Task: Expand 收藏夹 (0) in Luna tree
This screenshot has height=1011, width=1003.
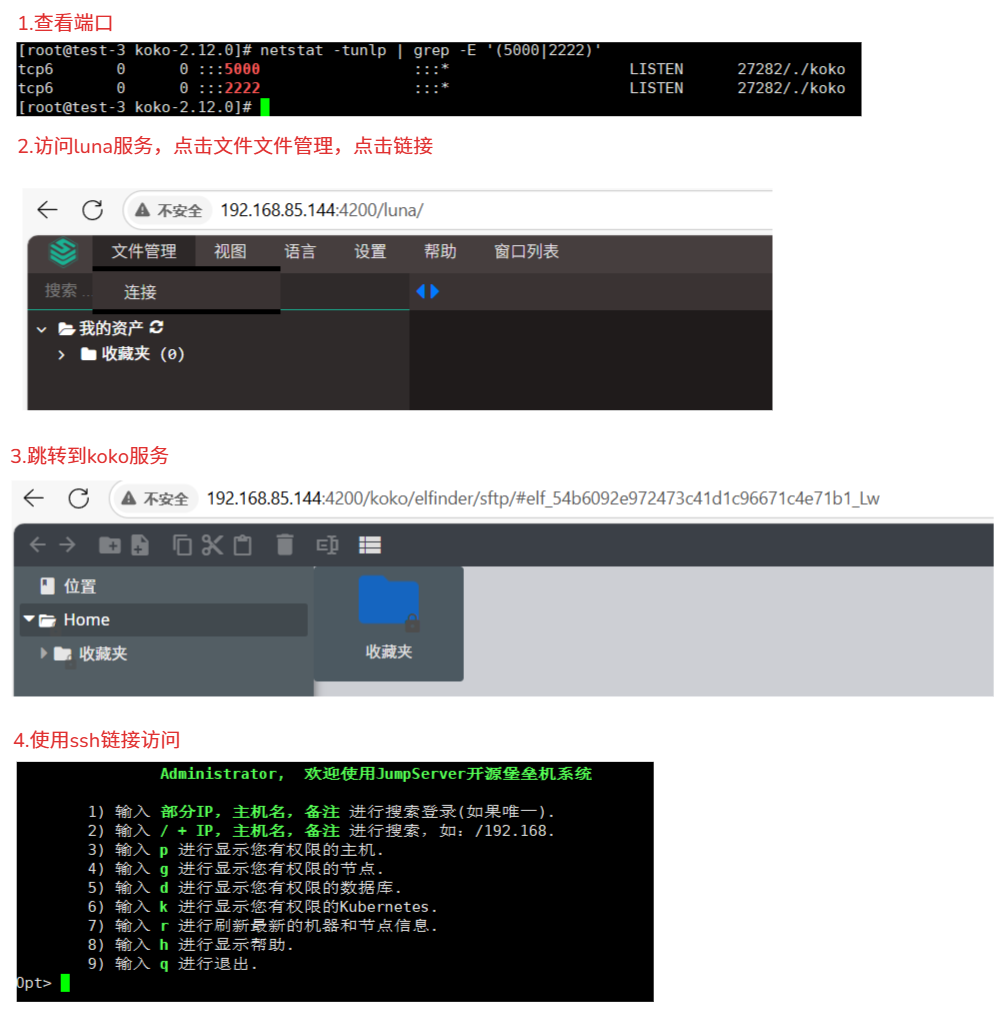Action: tap(62, 354)
